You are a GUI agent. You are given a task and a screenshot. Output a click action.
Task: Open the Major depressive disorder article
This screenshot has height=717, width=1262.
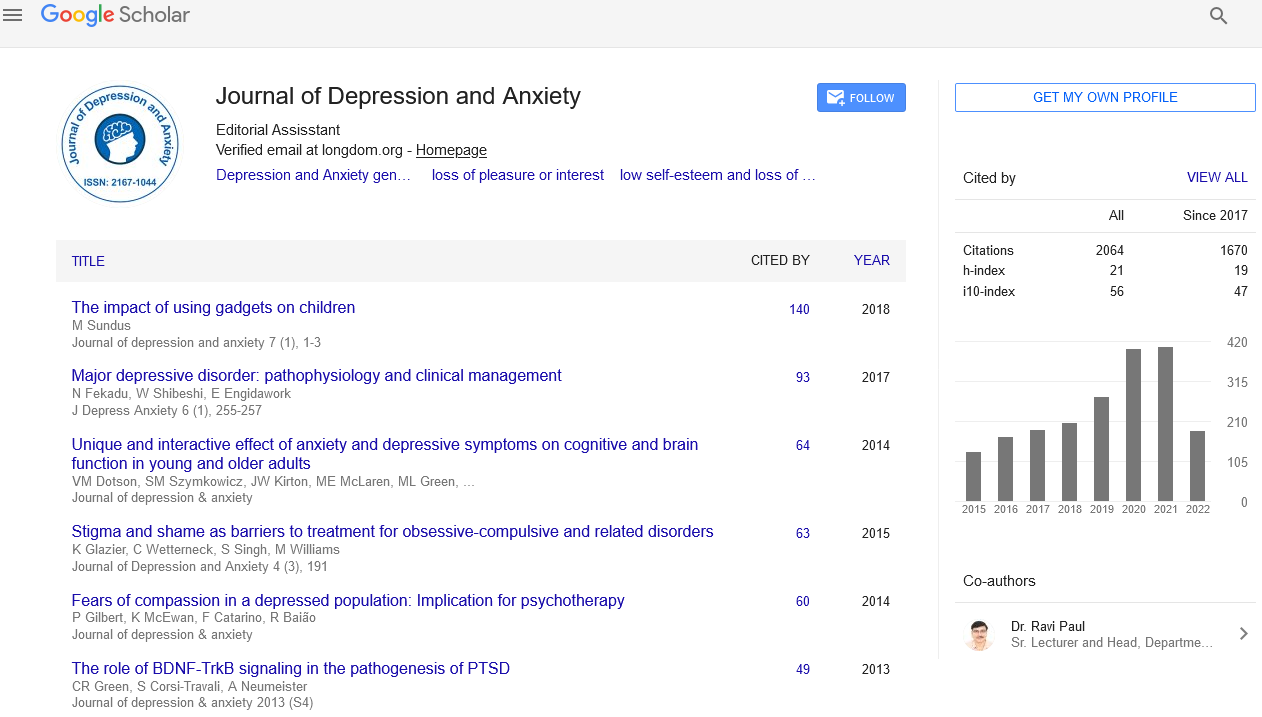[x=316, y=376]
